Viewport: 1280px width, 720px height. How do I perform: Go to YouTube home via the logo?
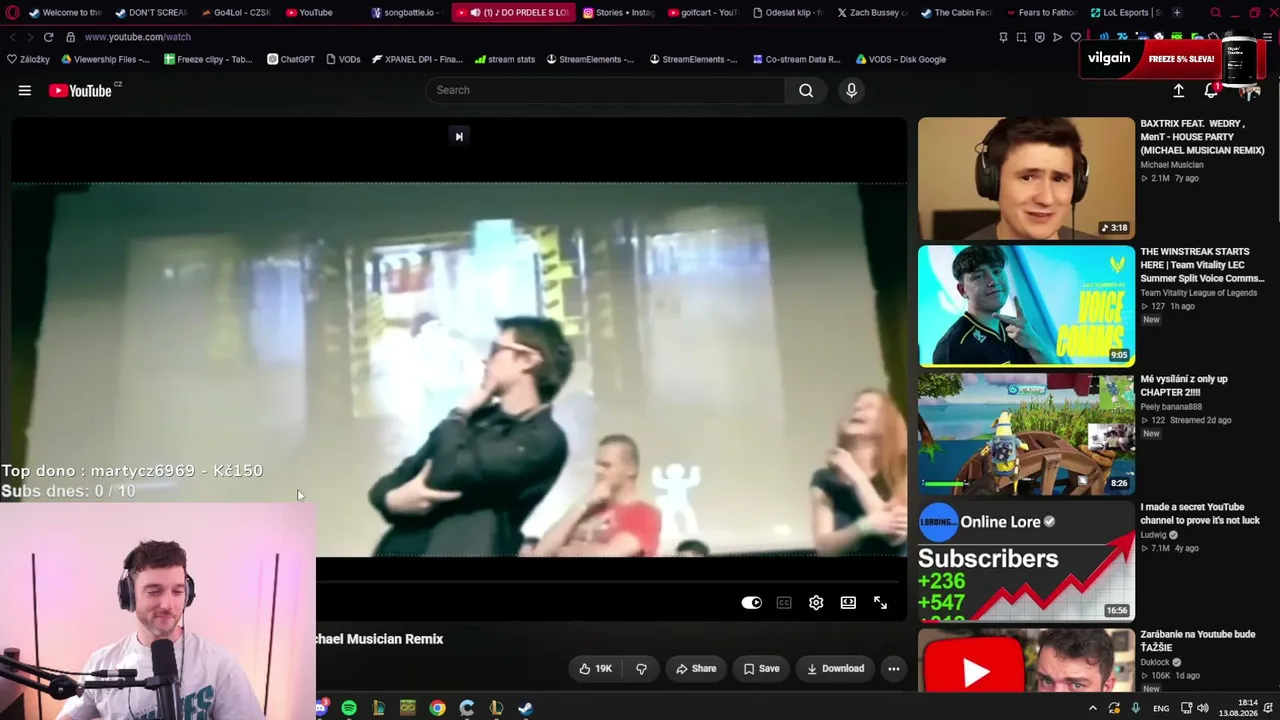pos(80,90)
